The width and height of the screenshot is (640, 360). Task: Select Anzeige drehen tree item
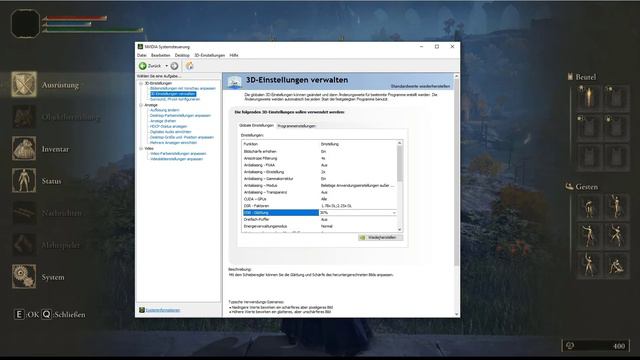(x=163, y=121)
